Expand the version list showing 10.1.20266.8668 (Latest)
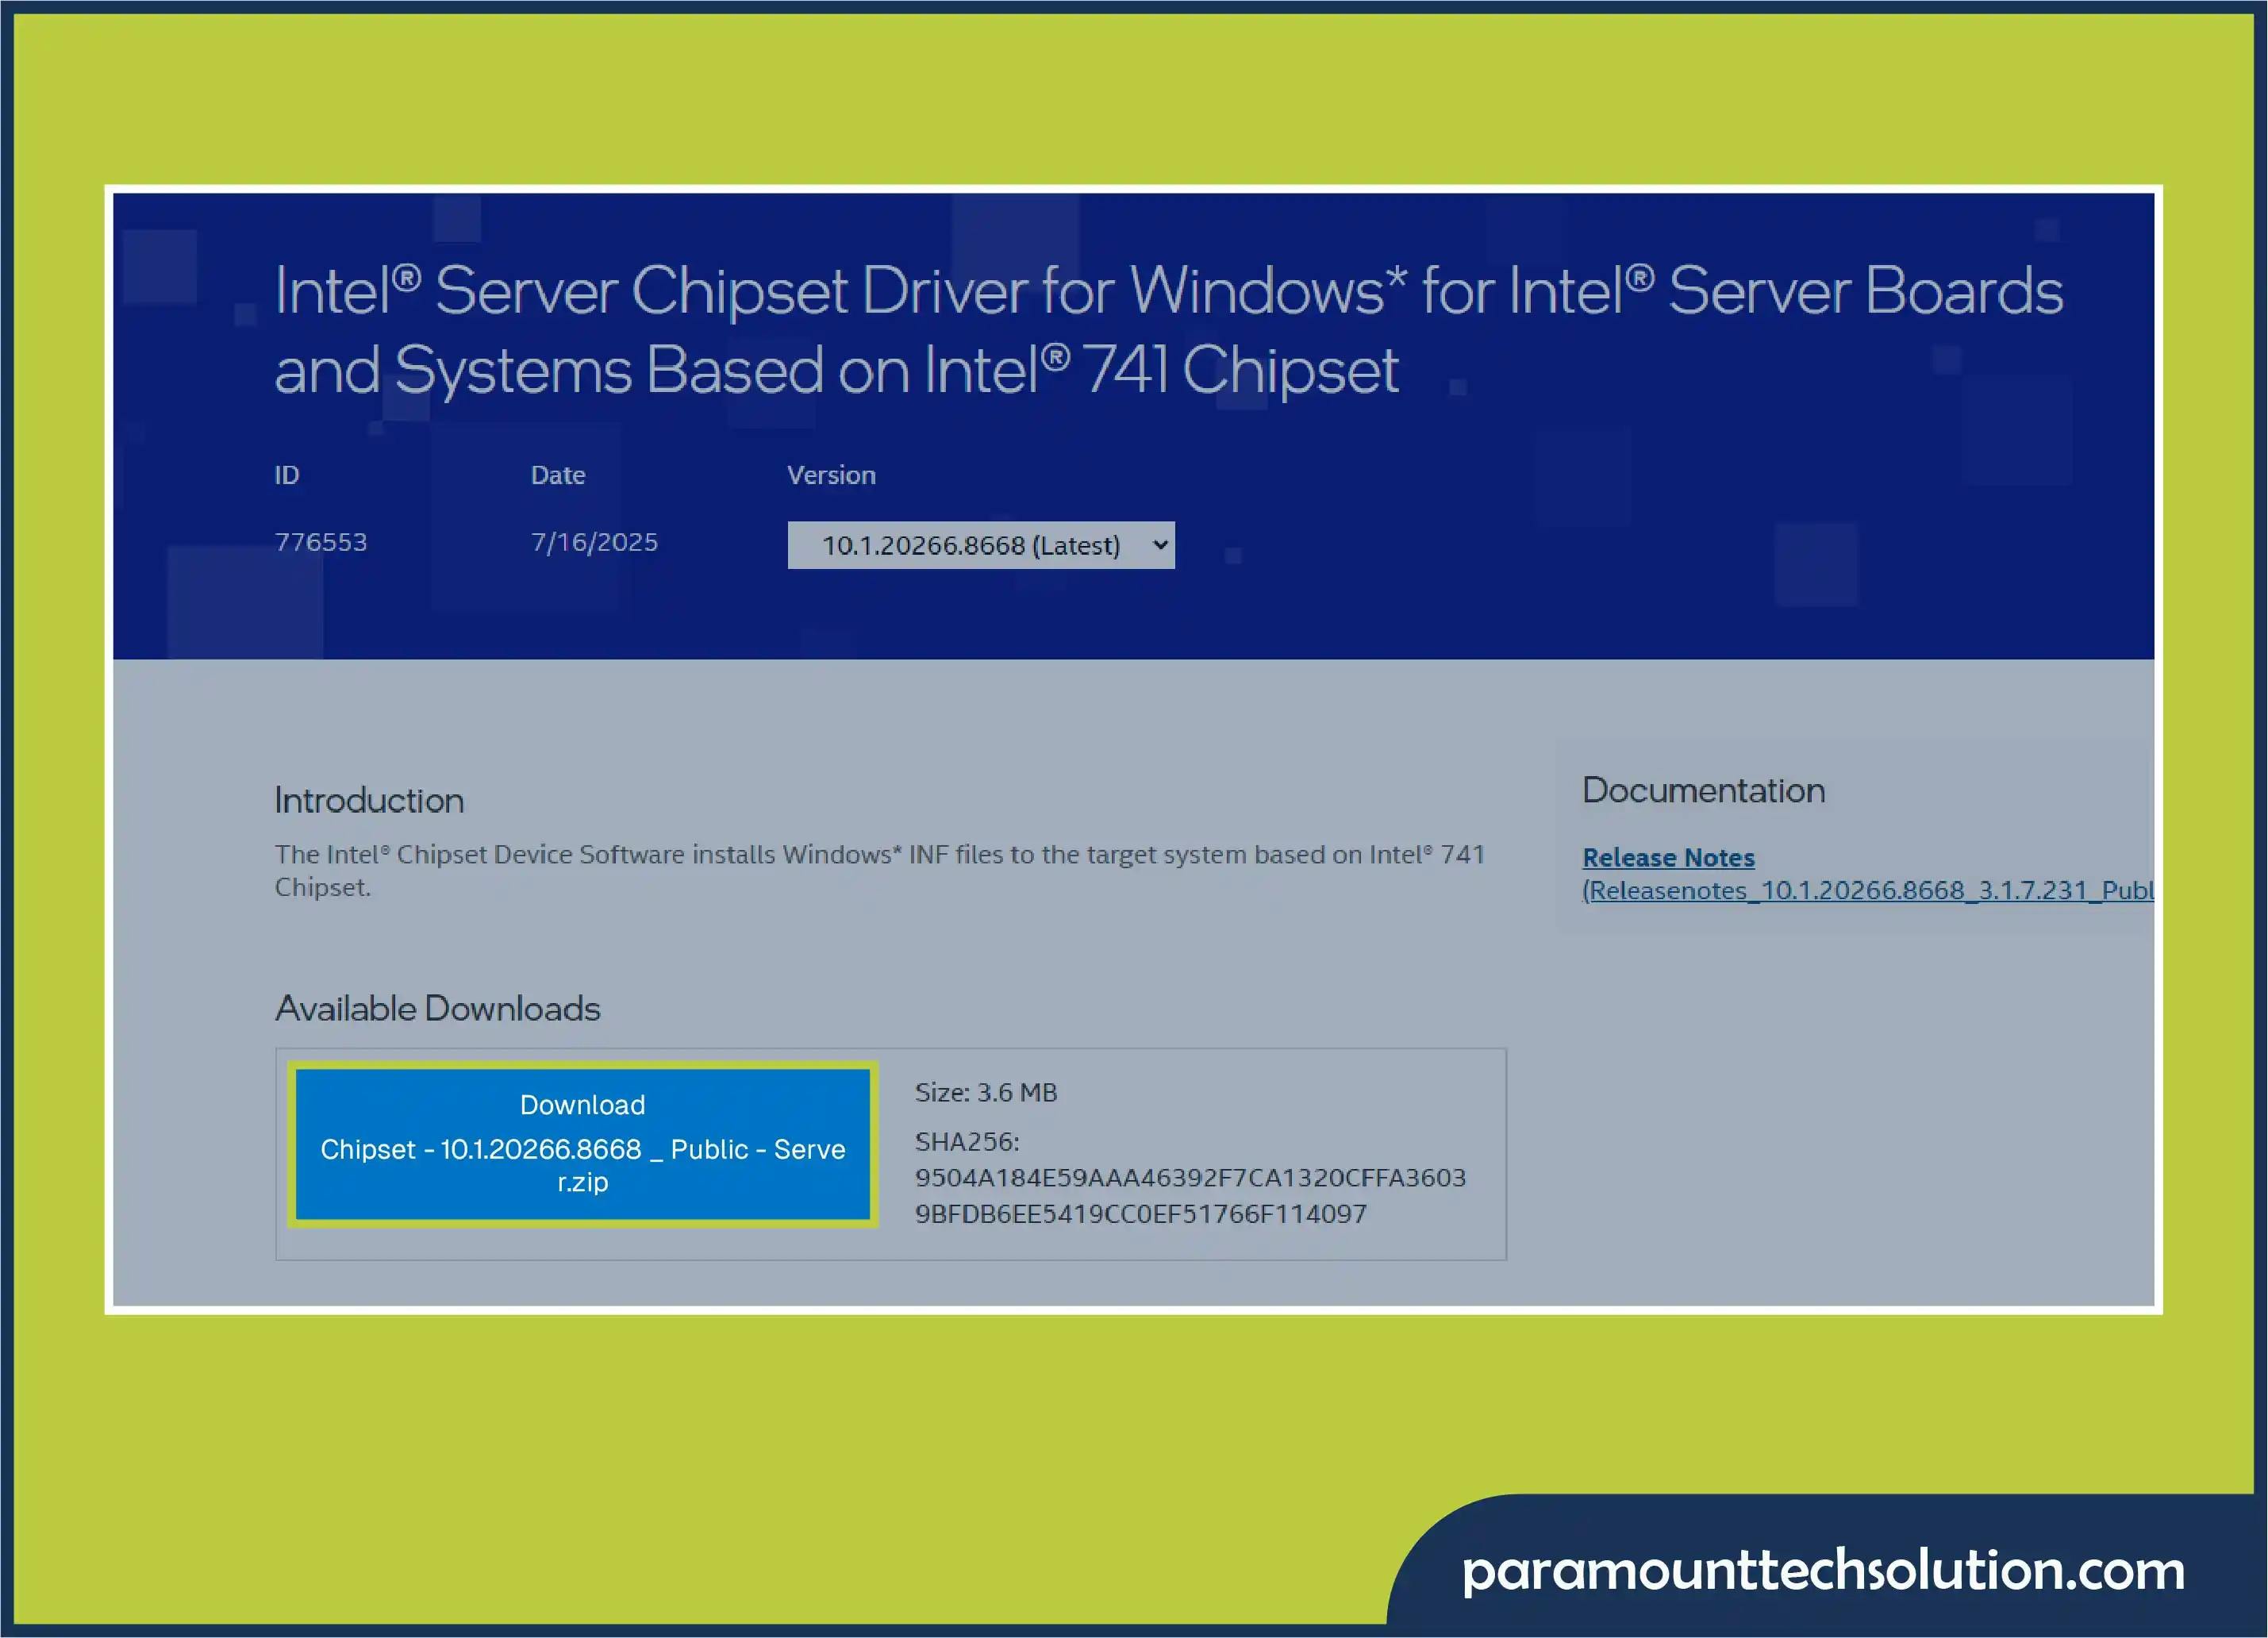 982,545
